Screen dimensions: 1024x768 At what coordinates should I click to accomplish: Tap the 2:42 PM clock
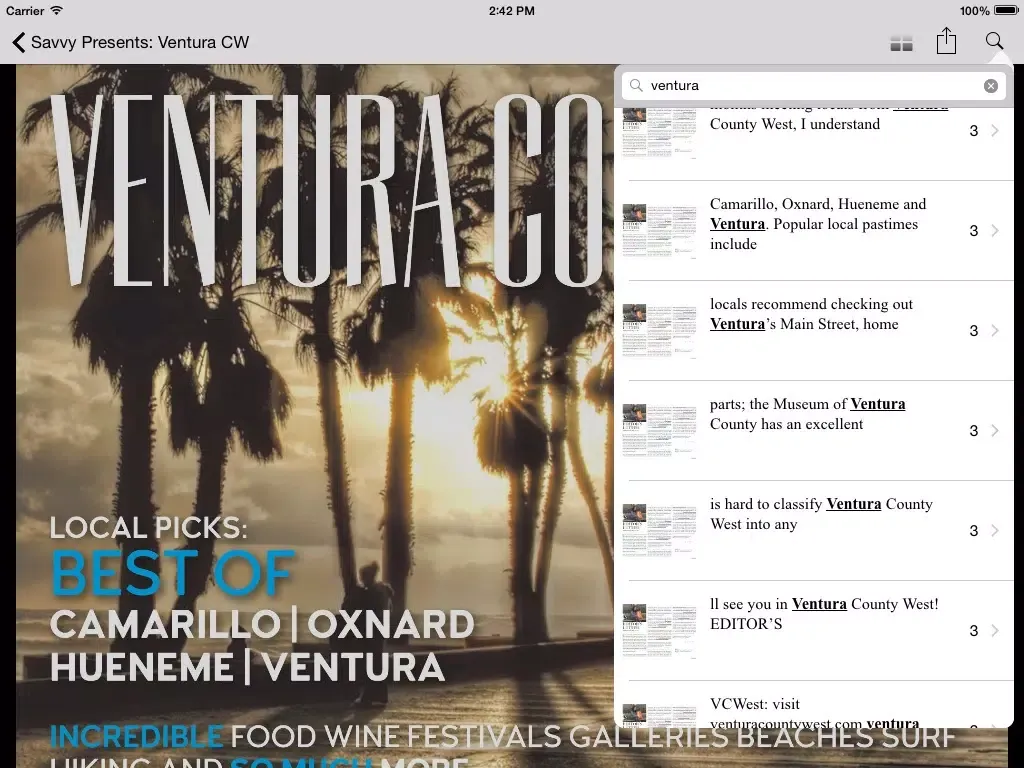pos(511,10)
